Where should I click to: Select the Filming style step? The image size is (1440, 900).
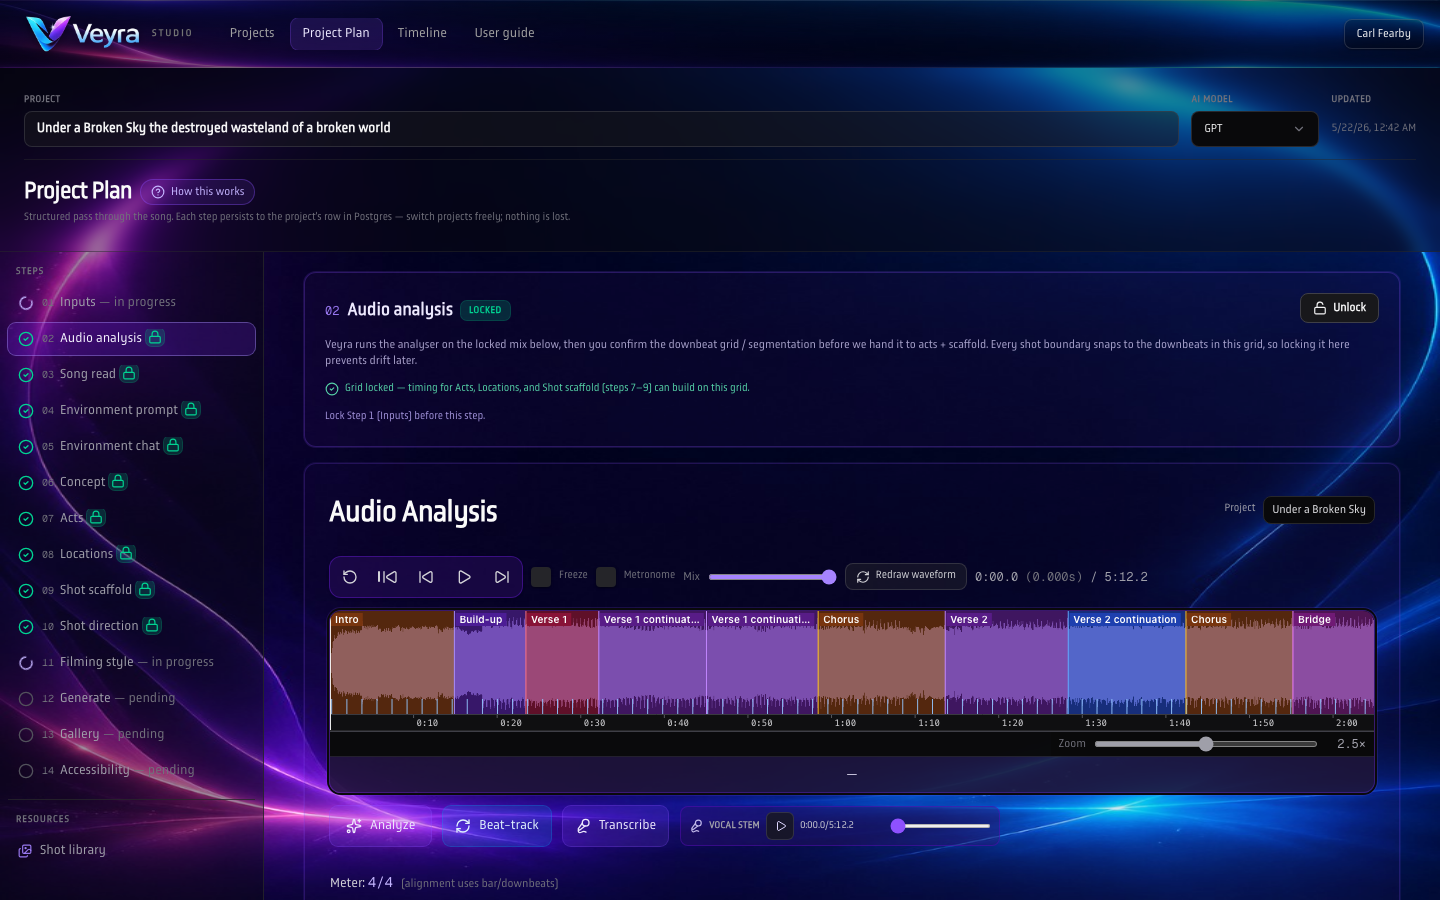pyautogui.click(x=131, y=662)
